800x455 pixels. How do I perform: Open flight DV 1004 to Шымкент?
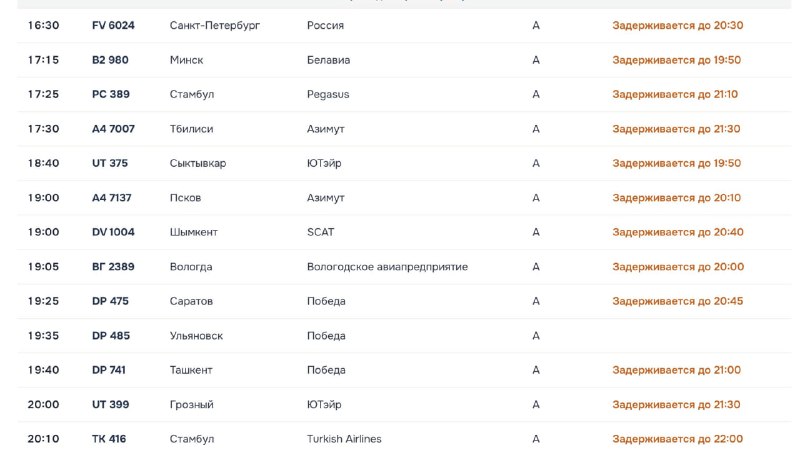[404, 232]
